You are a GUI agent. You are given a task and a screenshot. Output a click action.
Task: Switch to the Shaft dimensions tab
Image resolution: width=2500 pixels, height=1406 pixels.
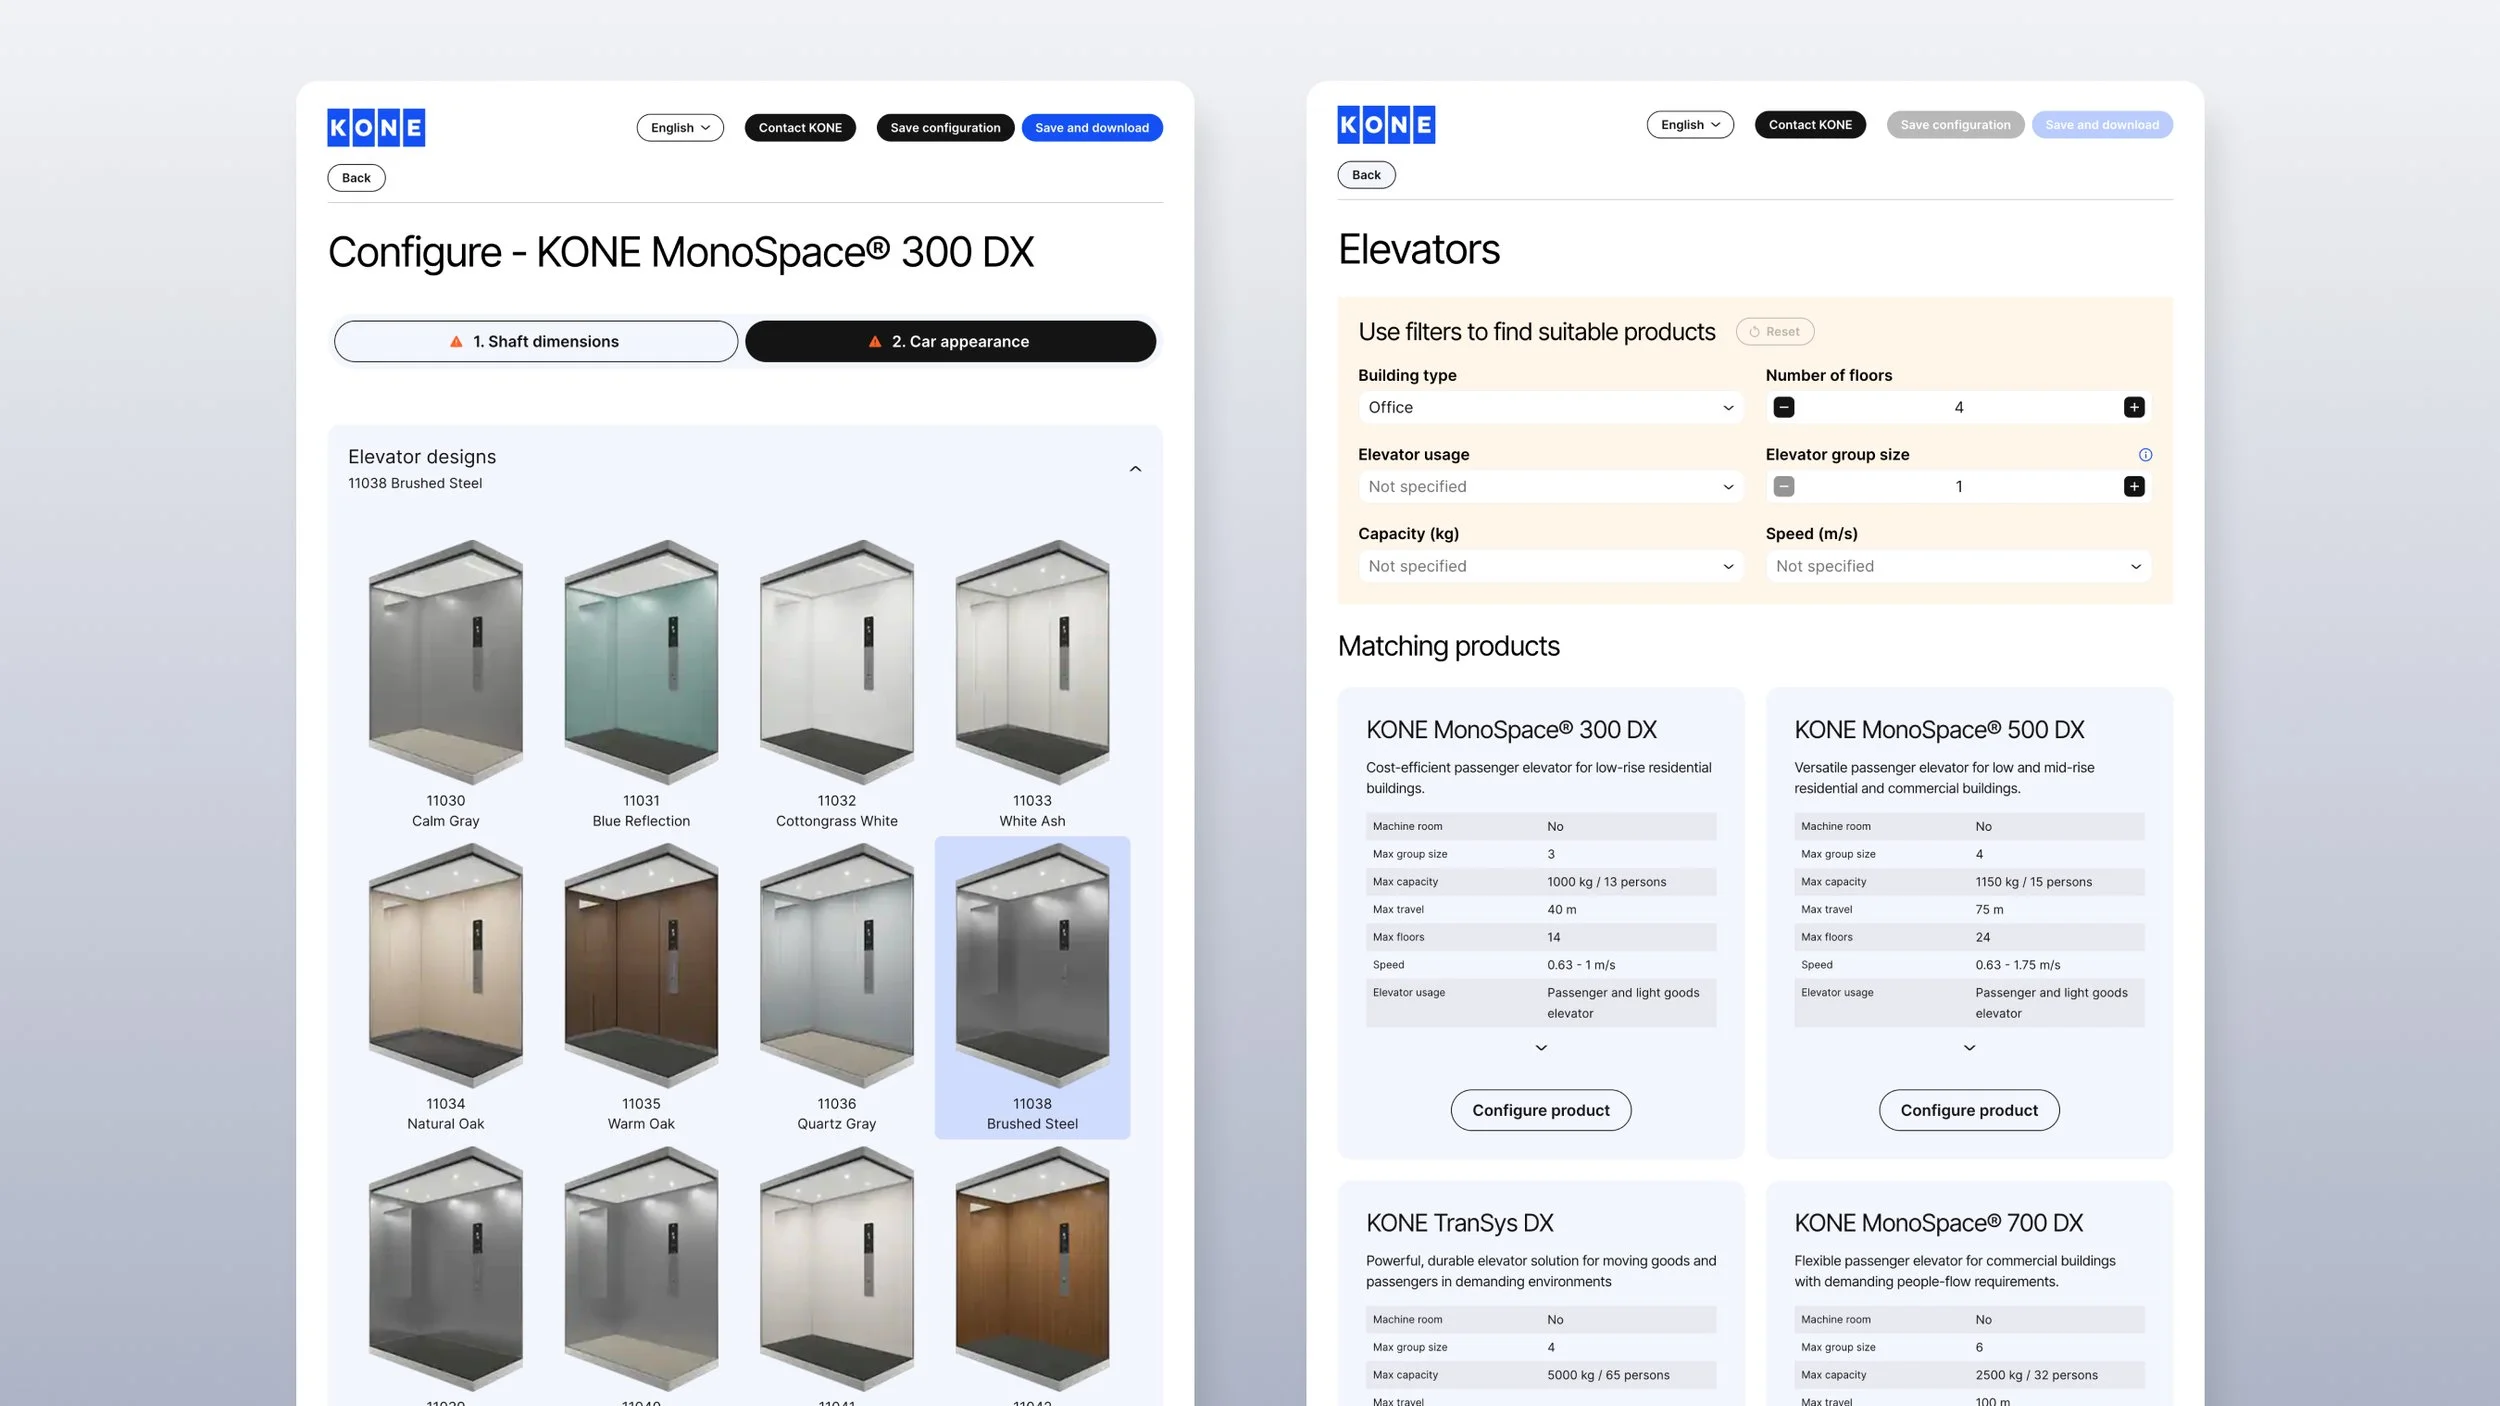(536, 341)
